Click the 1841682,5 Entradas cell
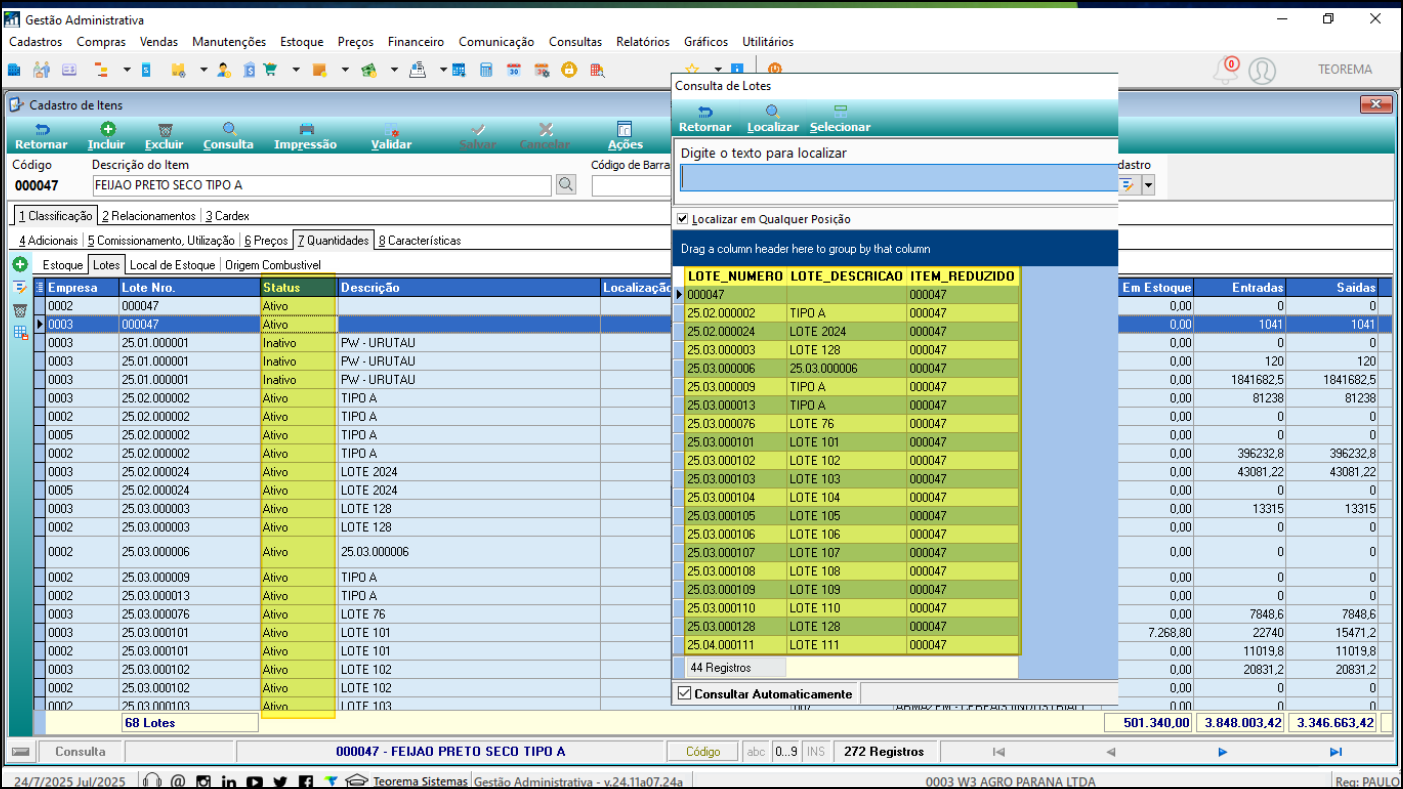The width and height of the screenshot is (1403, 789). (x=1241, y=379)
